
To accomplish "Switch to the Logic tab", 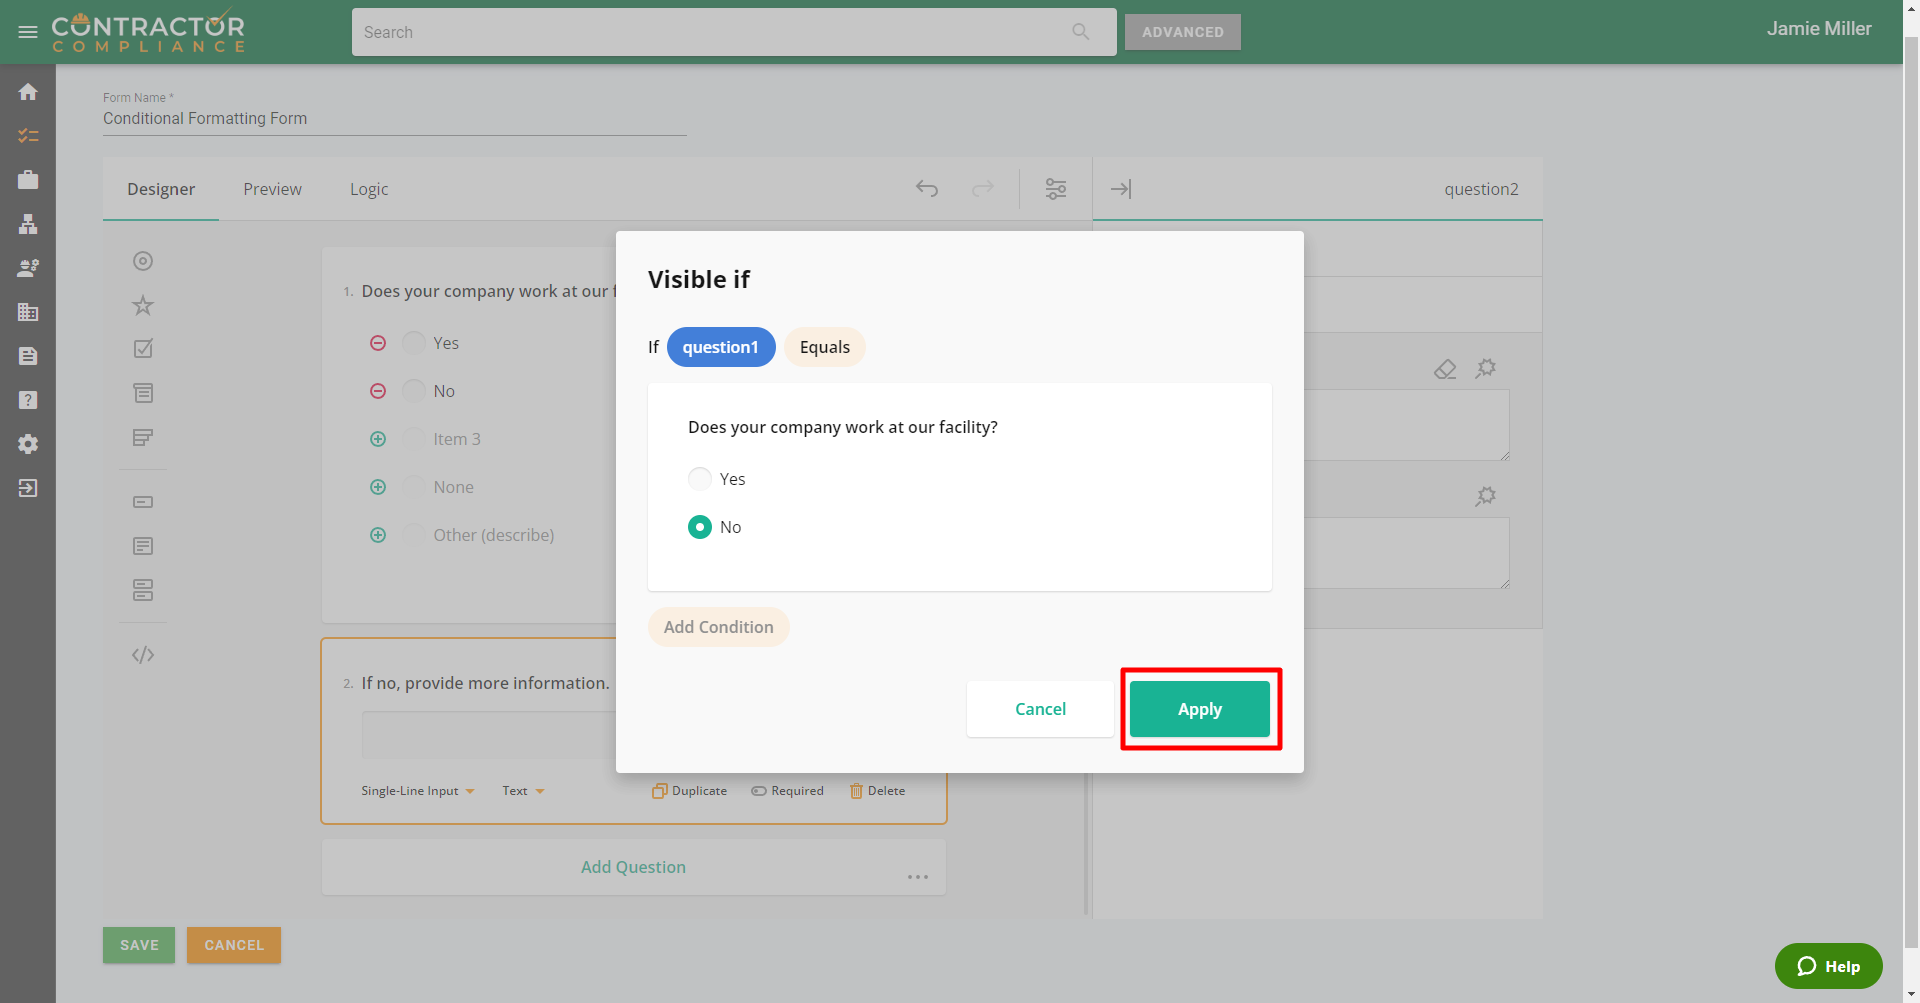I will 369,189.
